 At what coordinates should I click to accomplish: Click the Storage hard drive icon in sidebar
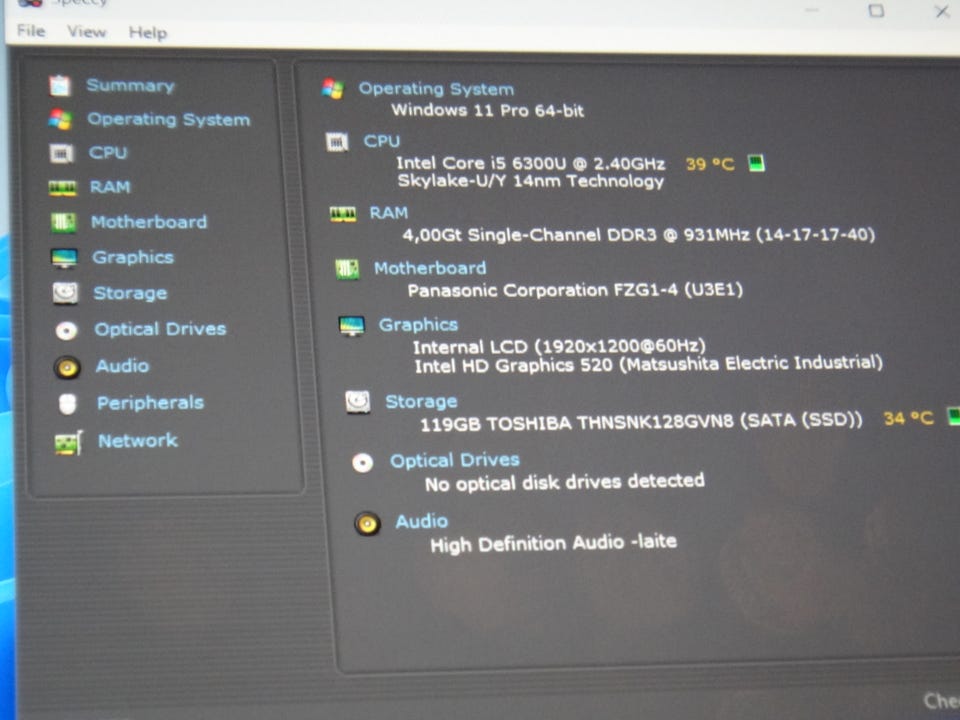65,293
